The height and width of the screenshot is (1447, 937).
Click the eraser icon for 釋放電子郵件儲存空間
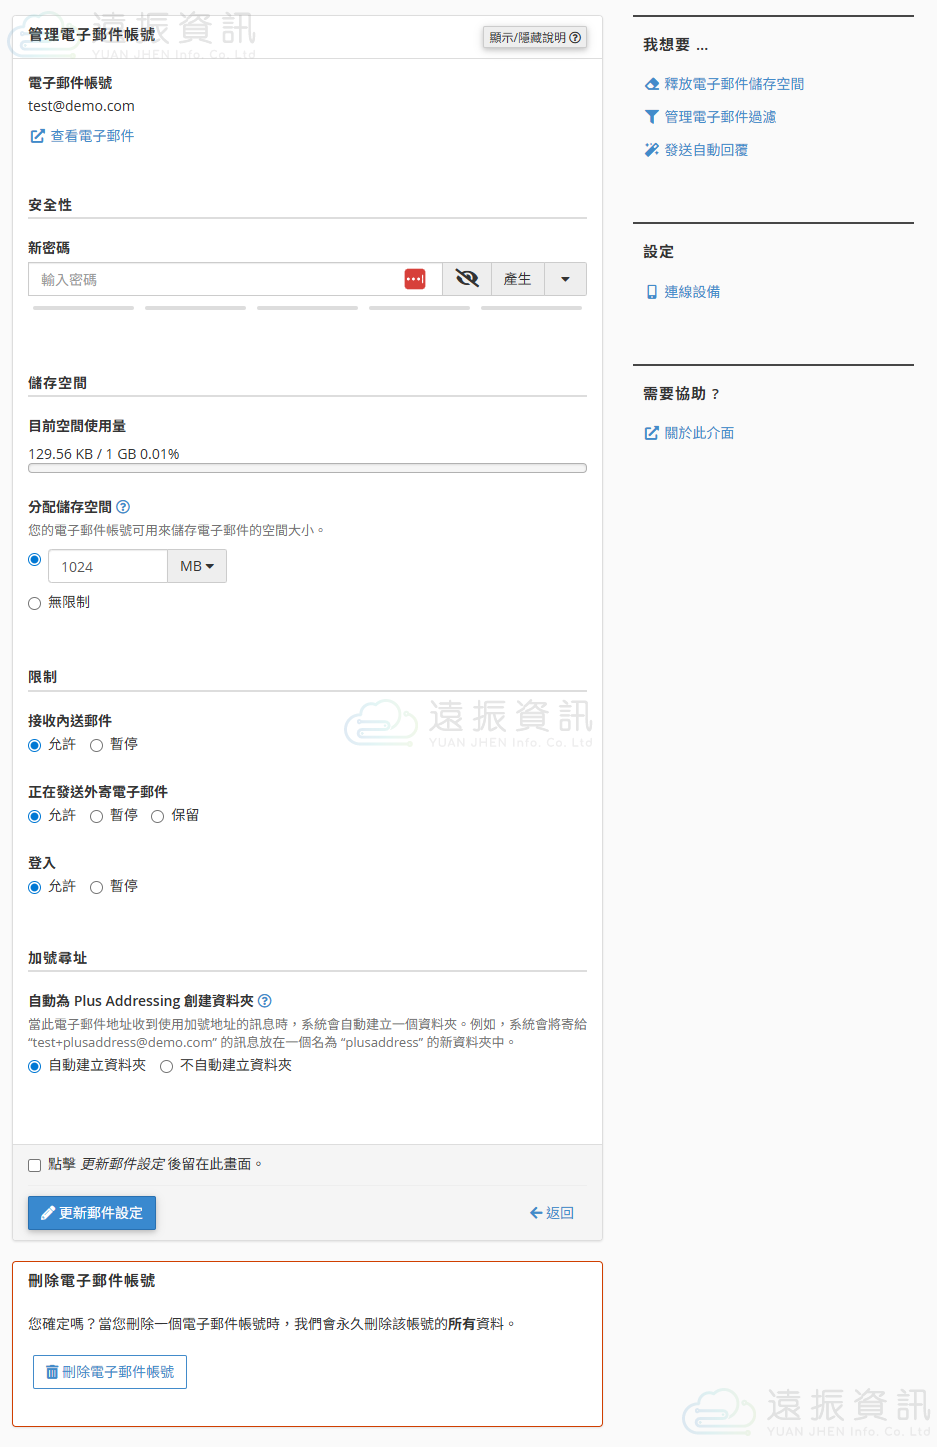click(x=652, y=84)
